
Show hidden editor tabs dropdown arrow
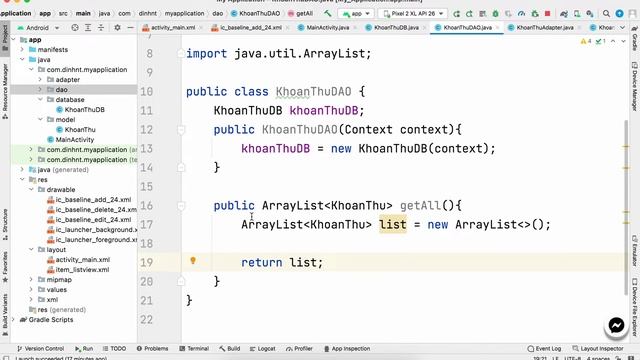pos(622,28)
